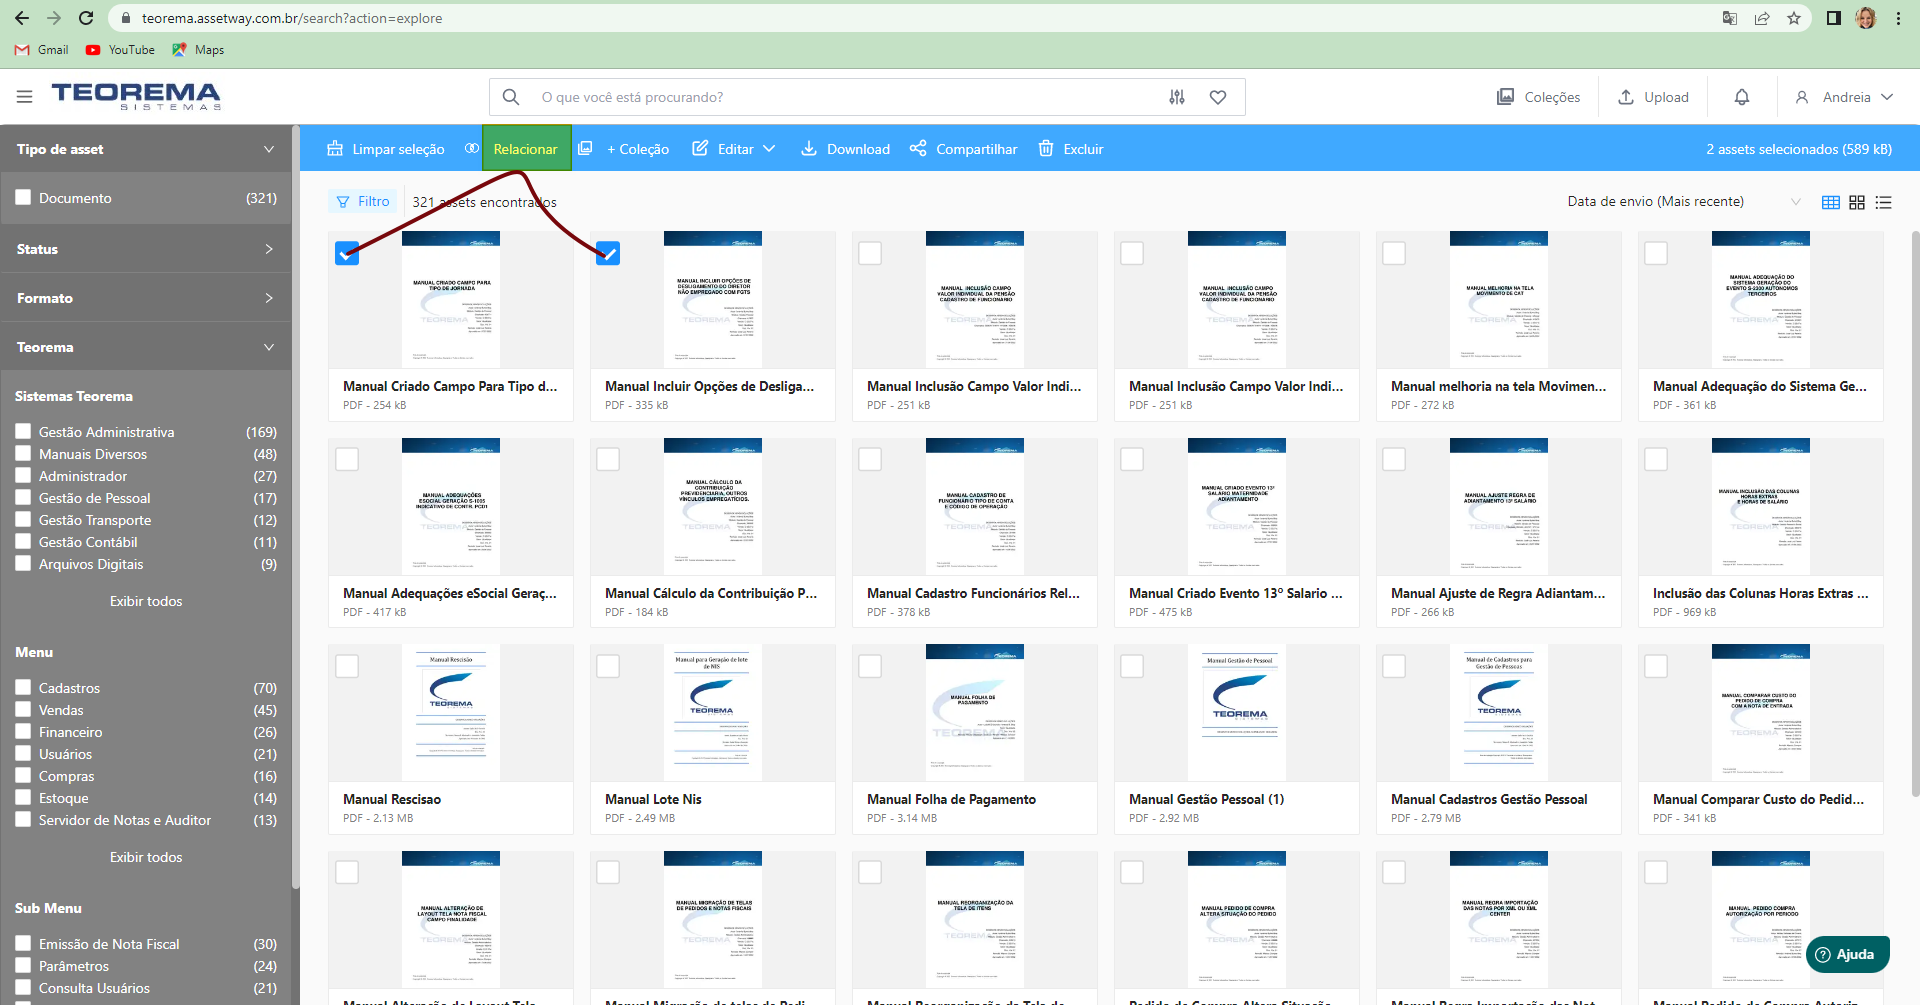Click Manual Criado Evento 13º Salario title

click(x=1236, y=593)
